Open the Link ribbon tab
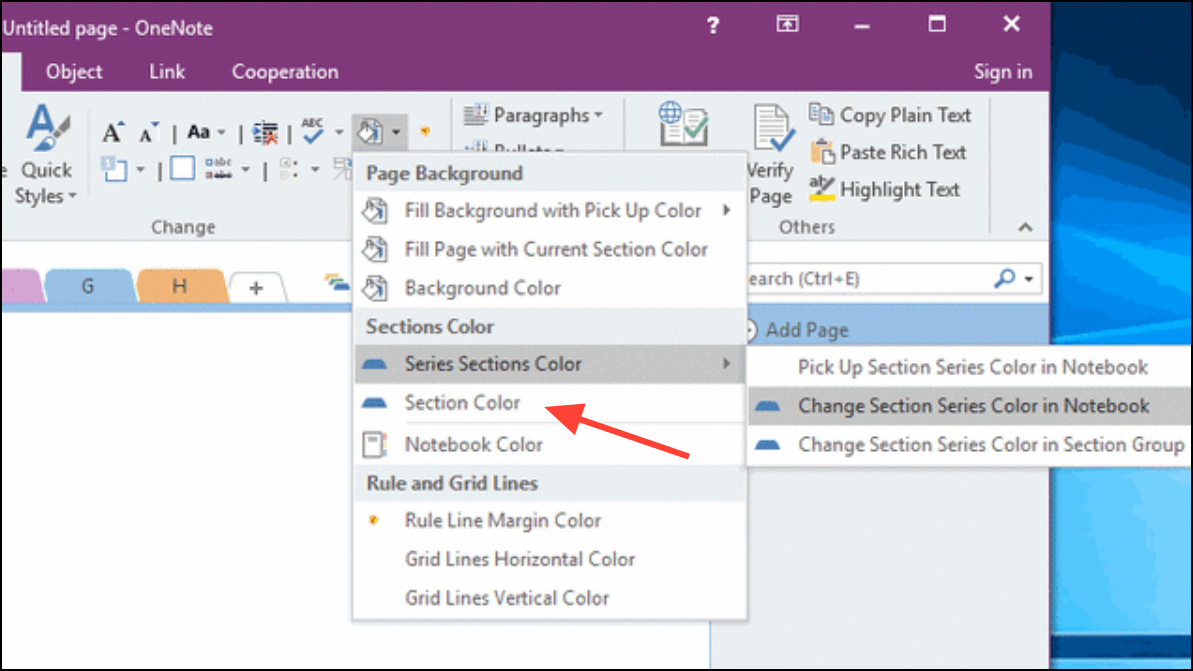1193x671 pixels. pyautogui.click(x=167, y=72)
